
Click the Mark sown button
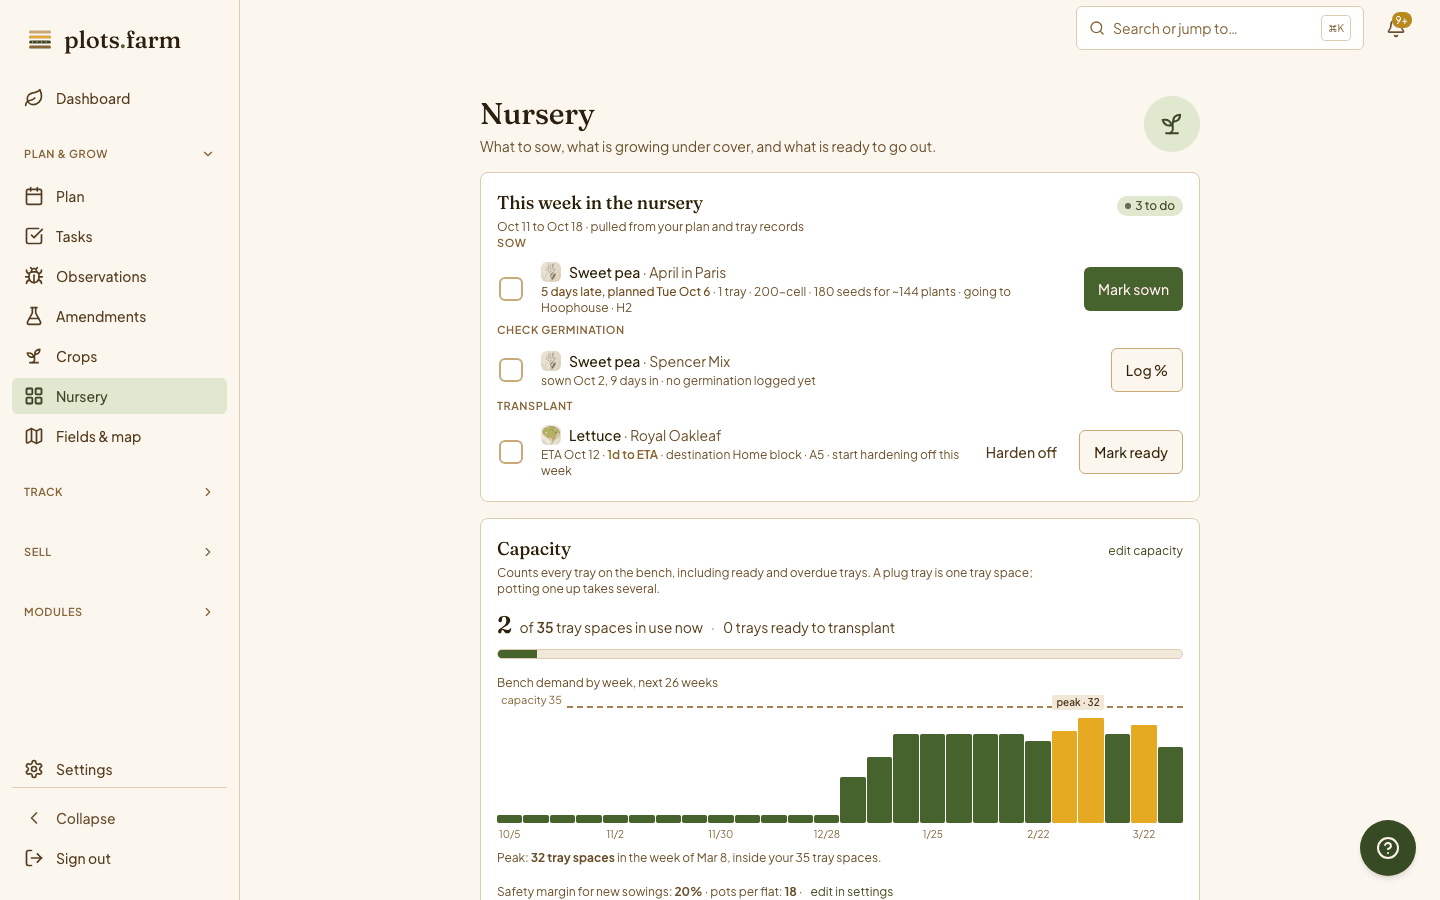click(1133, 289)
